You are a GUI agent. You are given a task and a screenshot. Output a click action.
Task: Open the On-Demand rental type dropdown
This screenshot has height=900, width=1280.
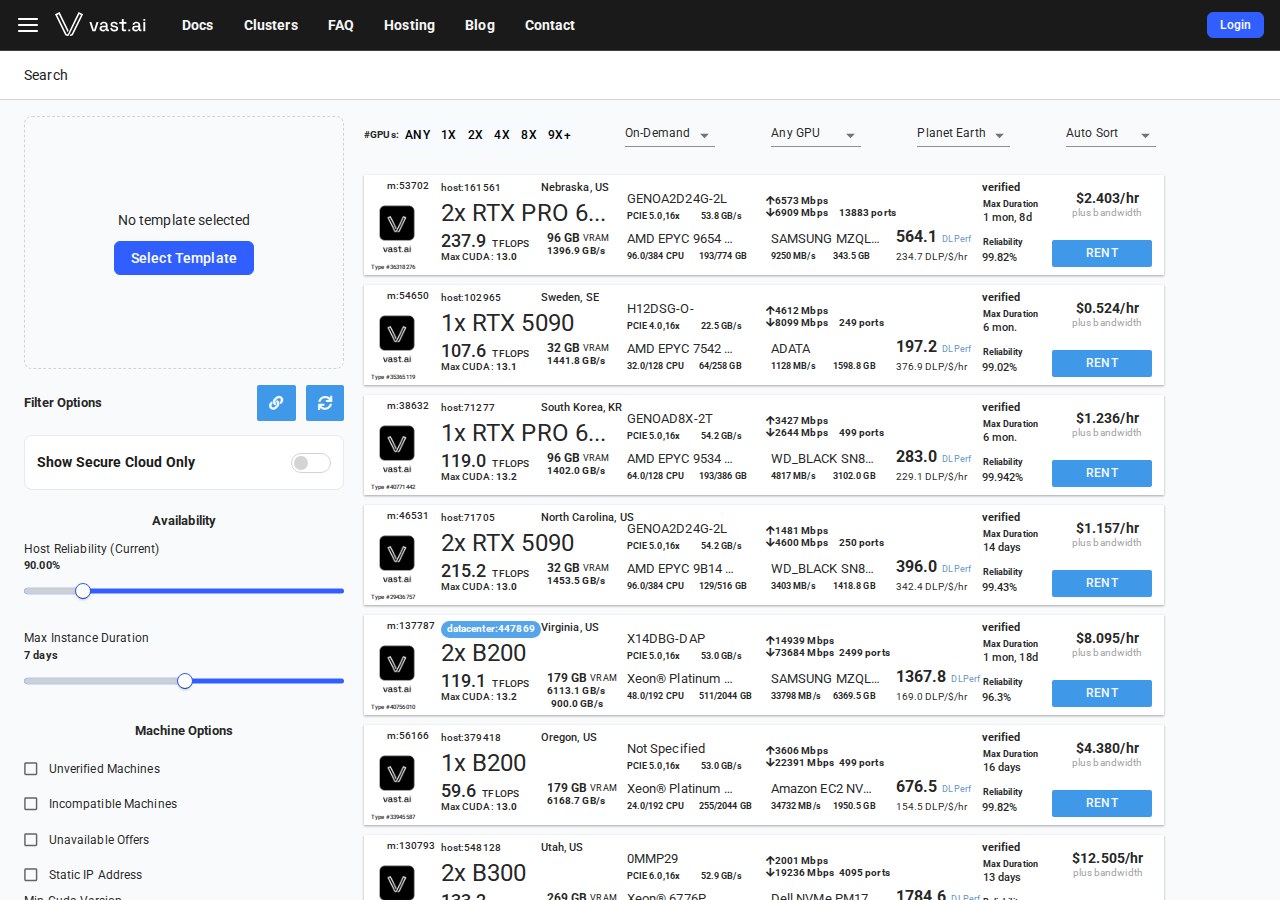tap(670, 134)
